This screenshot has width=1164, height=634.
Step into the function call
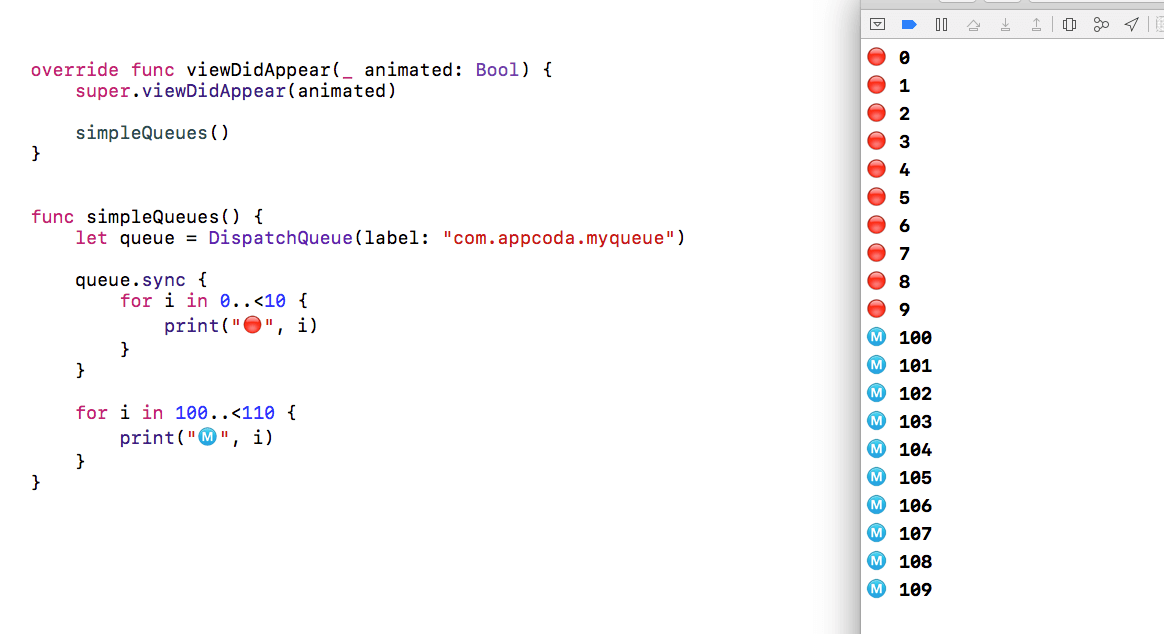[x=1005, y=24]
